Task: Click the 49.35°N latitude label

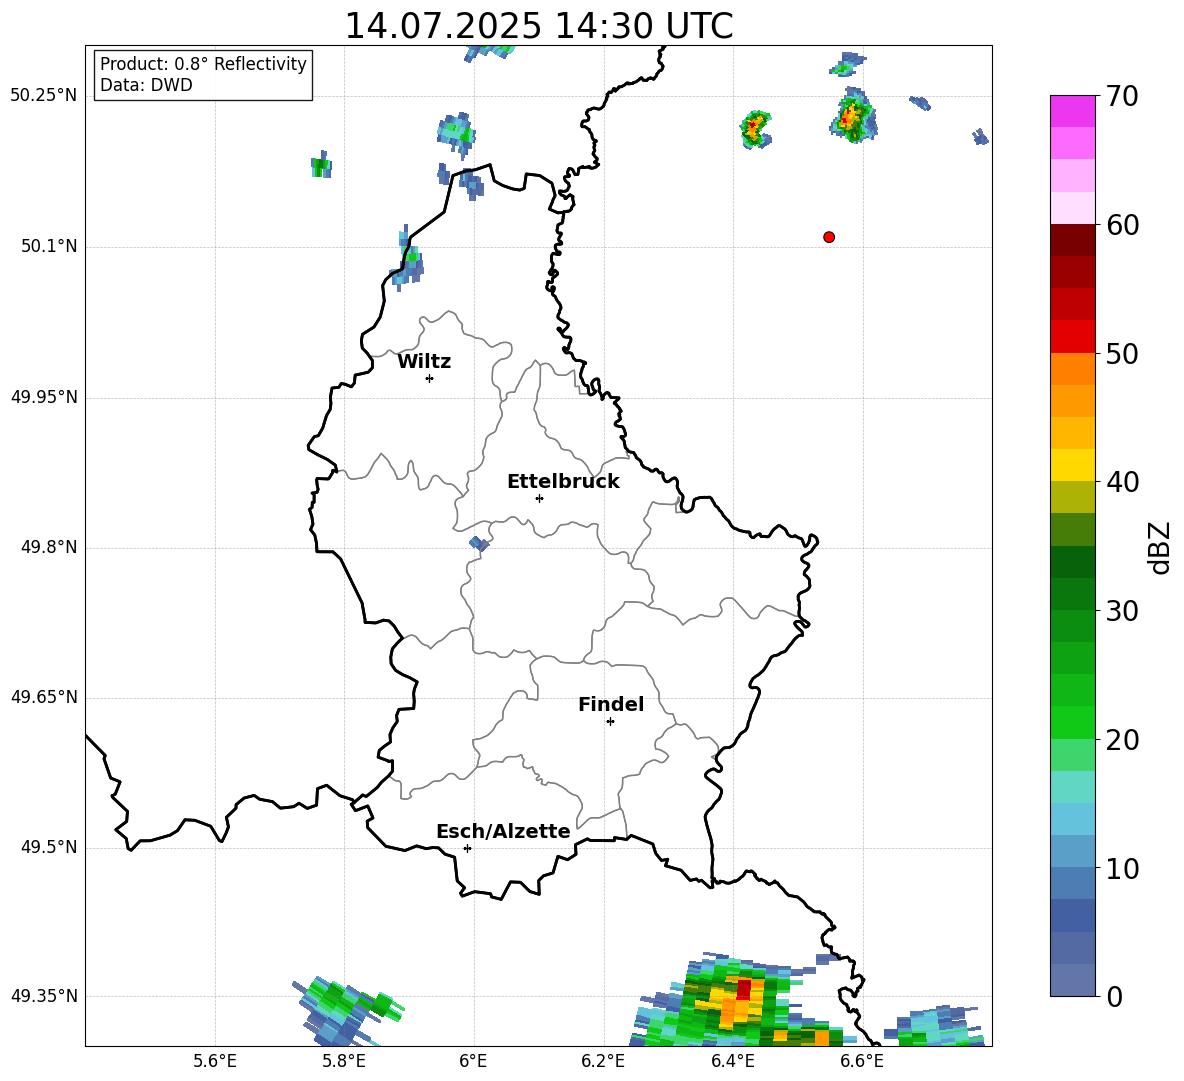Action: [44, 996]
